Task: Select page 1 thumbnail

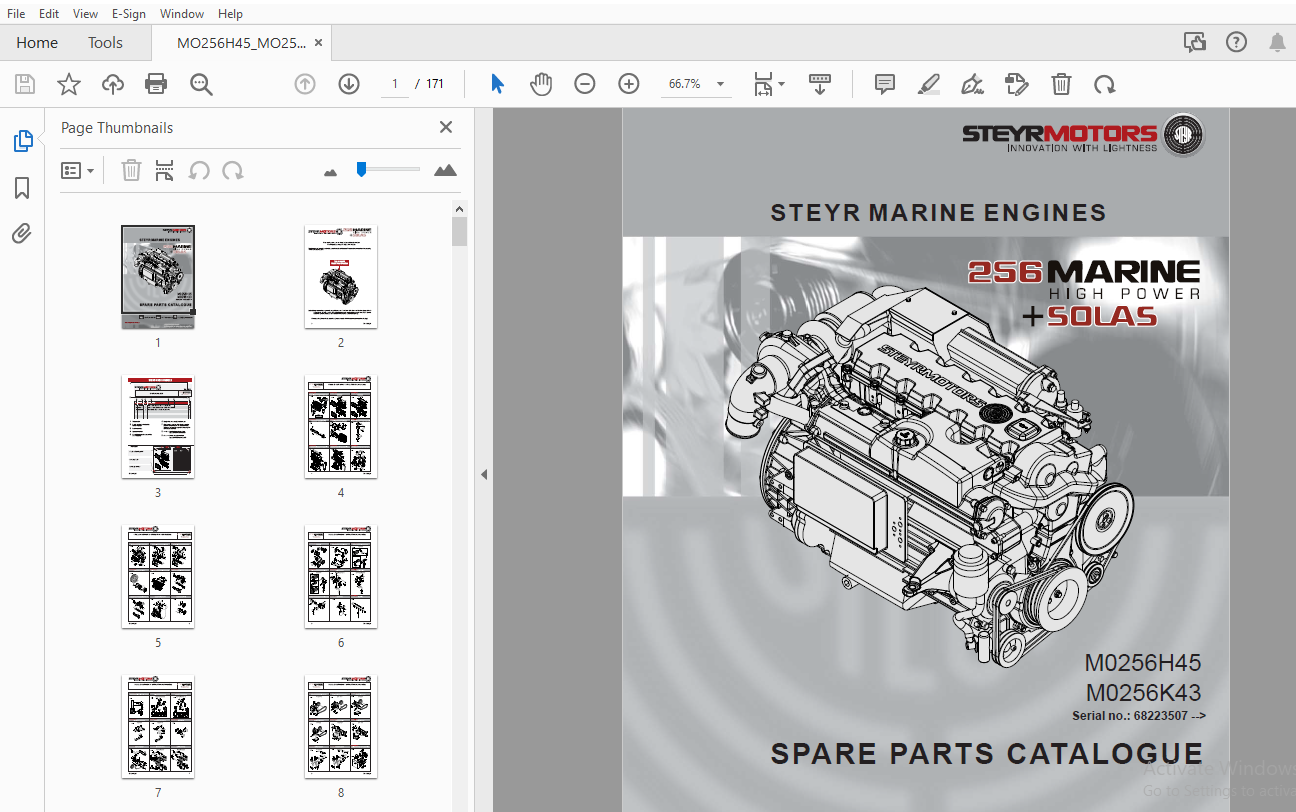Action: point(158,277)
